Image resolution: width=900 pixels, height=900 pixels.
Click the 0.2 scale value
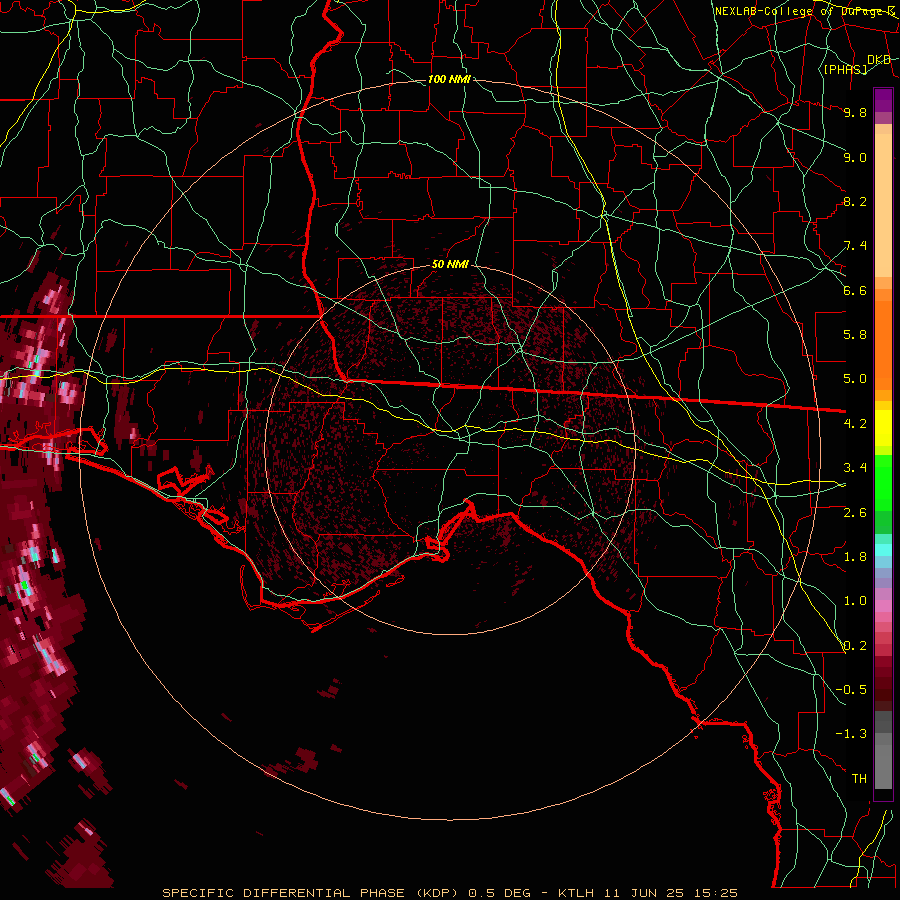coord(855,646)
